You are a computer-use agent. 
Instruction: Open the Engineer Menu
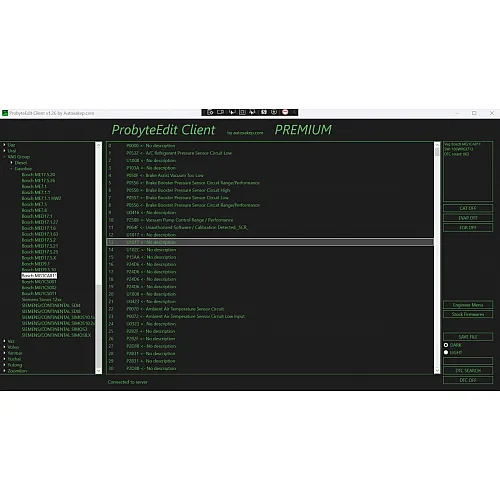coord(468,305)
